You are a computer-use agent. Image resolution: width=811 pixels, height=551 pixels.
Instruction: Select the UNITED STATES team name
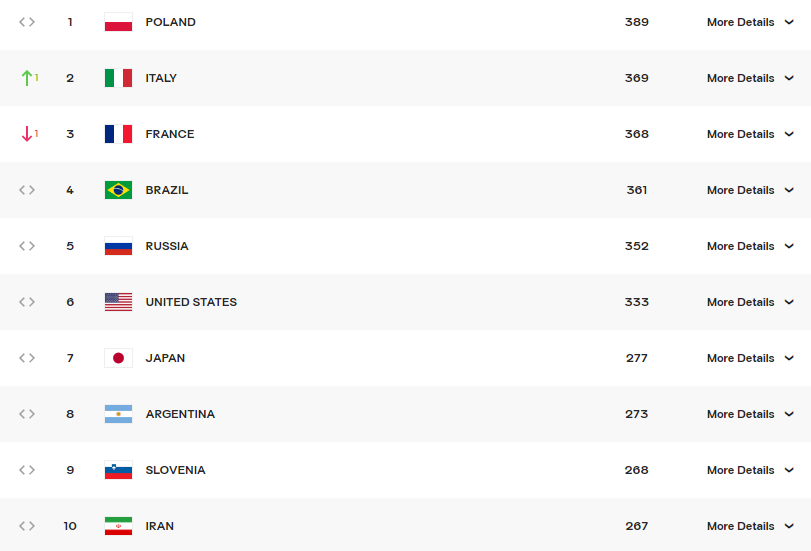click(x=191, y=302)
